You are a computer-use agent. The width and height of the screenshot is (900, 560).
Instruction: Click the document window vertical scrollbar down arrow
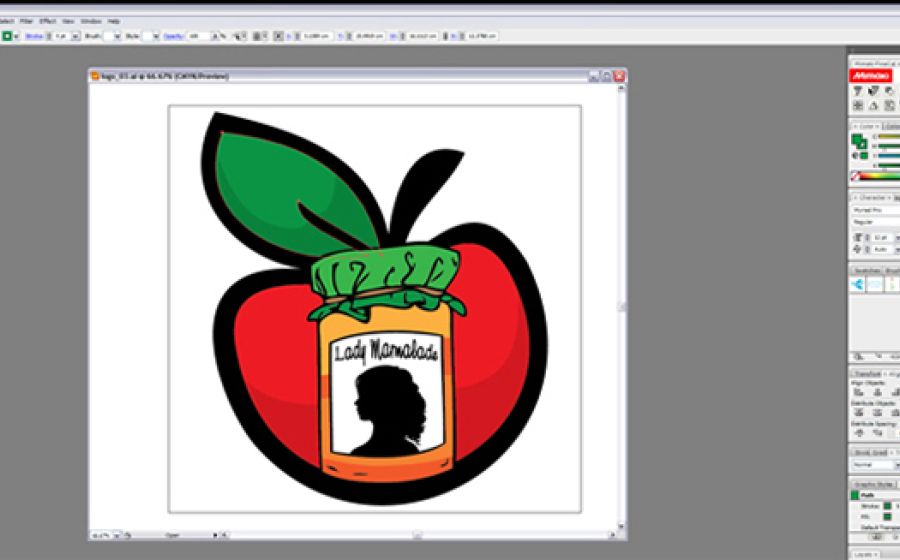pyautogui.click(x=620, y=526)
